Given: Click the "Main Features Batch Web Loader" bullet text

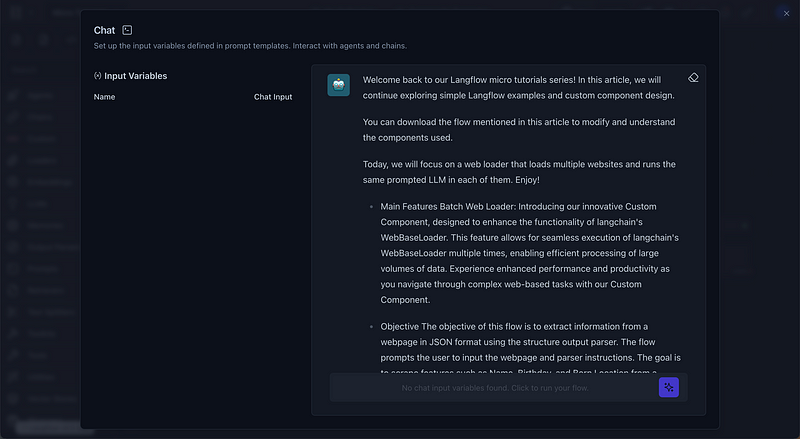Looking at the screenshot, I should point(529,252).
